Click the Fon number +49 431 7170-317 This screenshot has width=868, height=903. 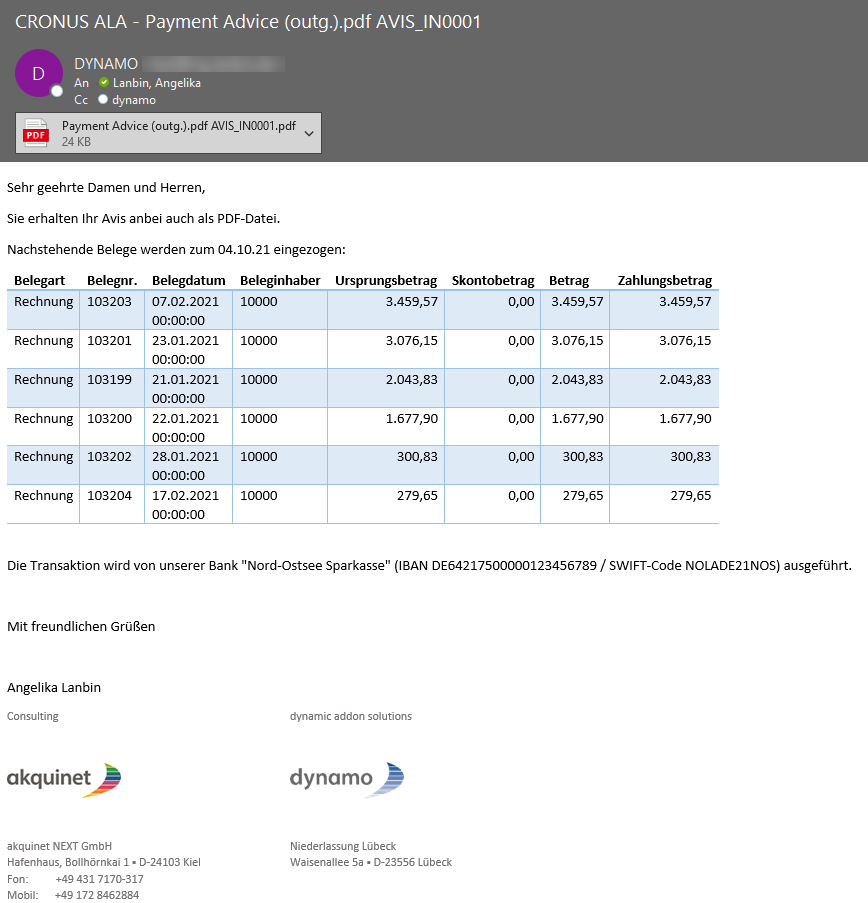[x=99, y=879]
